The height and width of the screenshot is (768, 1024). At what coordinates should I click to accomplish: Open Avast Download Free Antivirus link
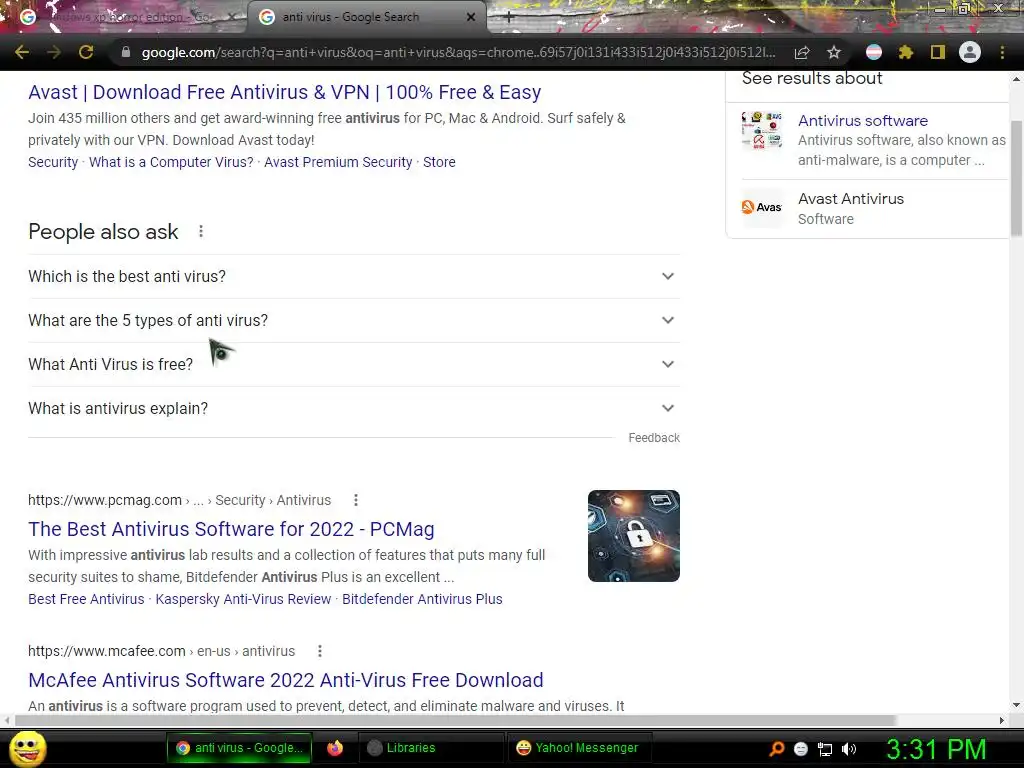click(x=285, y=92)
